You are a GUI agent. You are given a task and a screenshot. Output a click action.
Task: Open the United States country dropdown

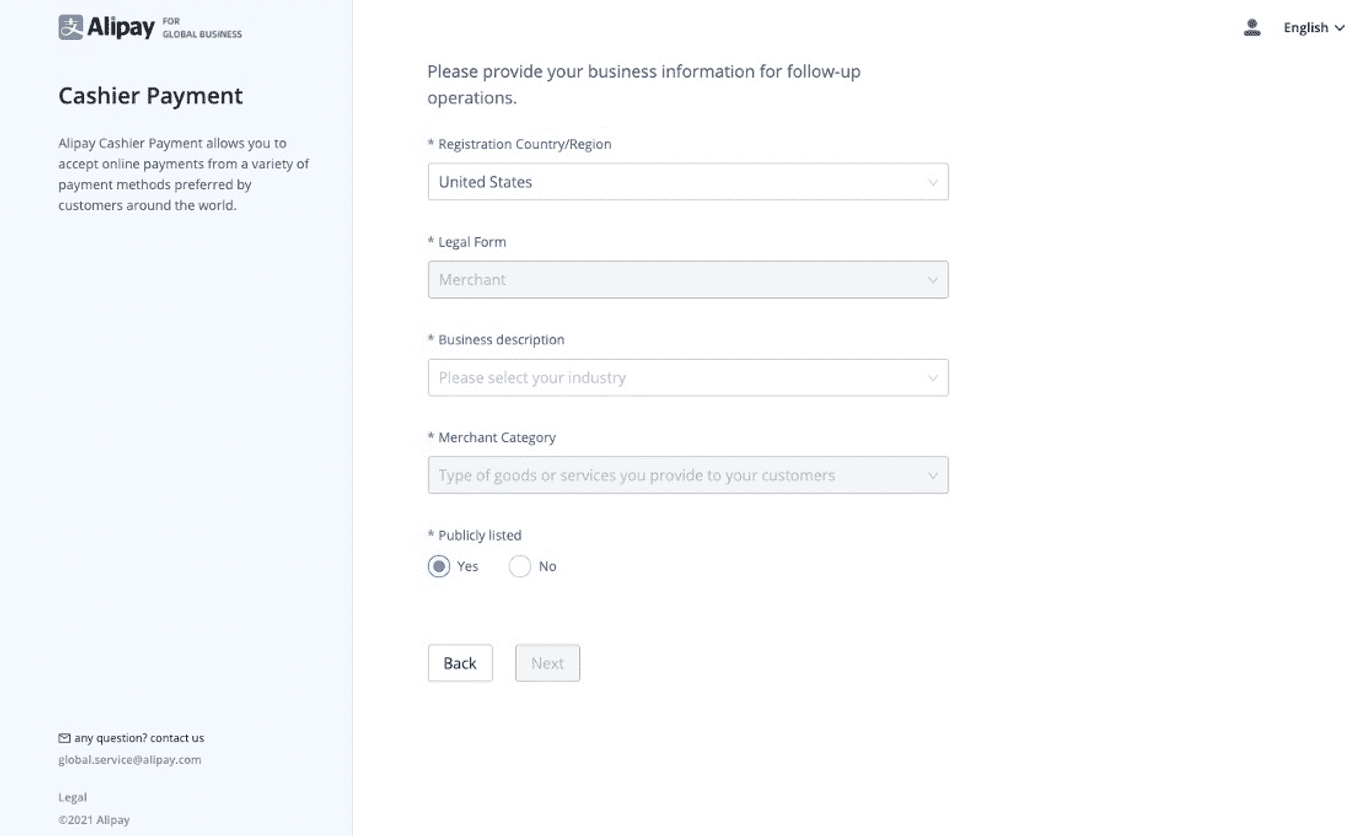687,182
